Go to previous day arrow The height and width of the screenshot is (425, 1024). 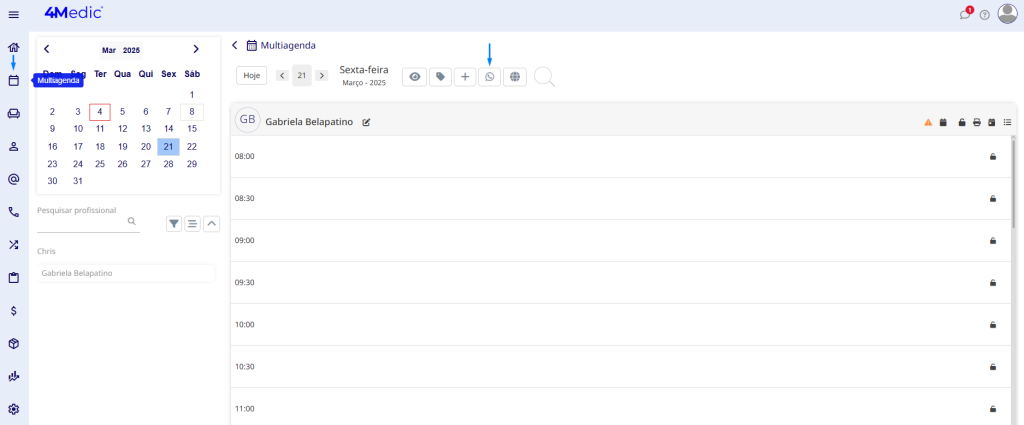tap(282, 76)
